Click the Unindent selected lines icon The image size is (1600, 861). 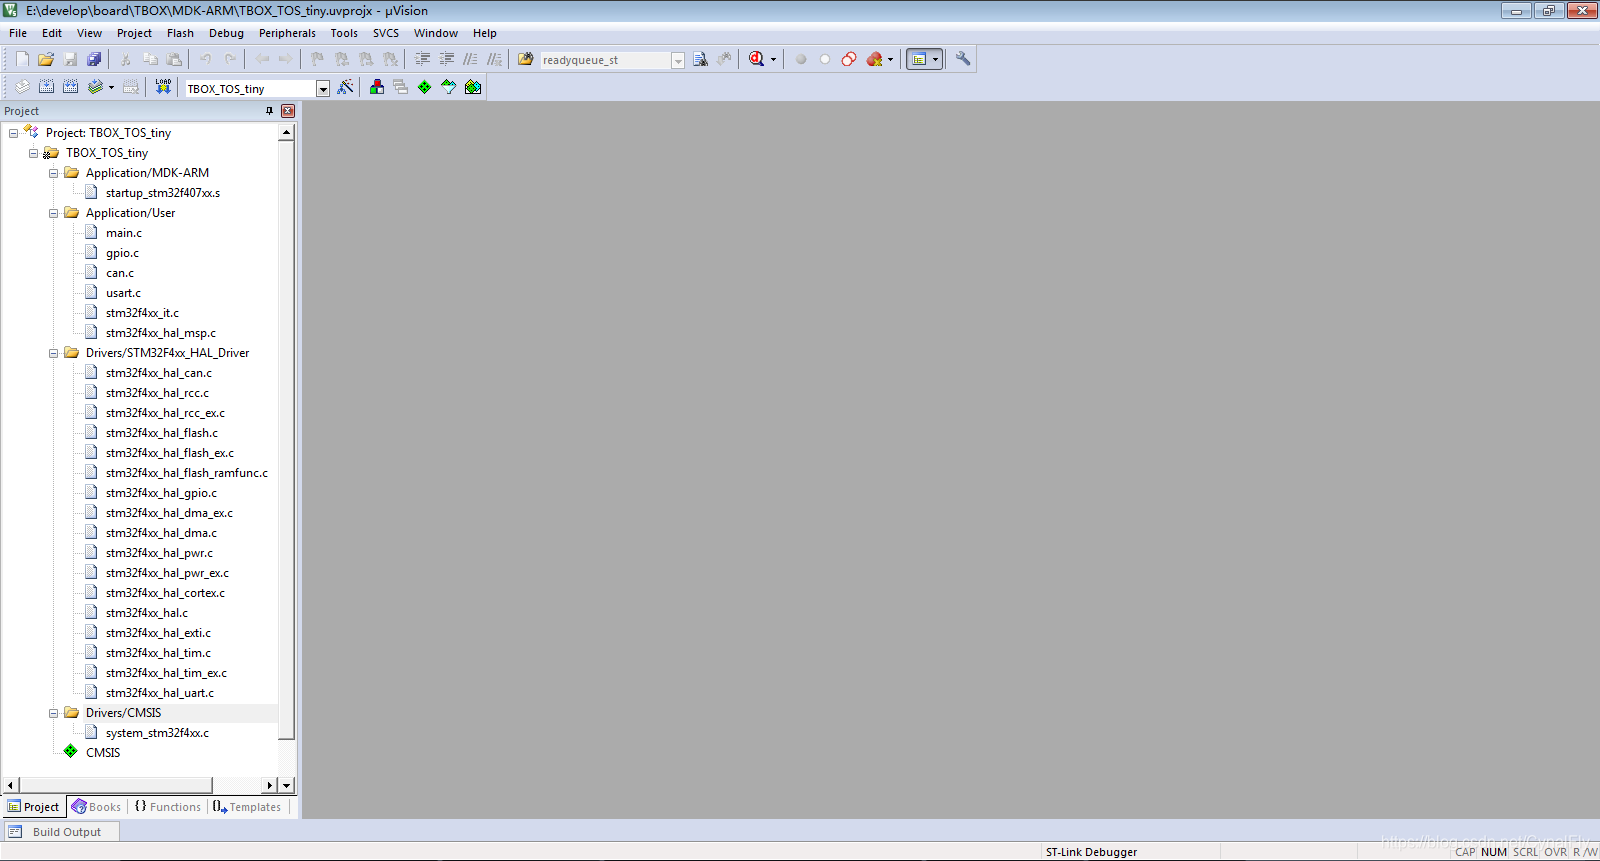pos(447,59)
